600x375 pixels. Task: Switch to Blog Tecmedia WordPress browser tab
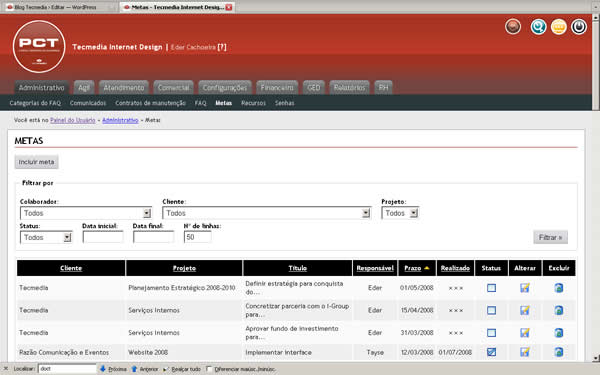[x=59, y=7]
